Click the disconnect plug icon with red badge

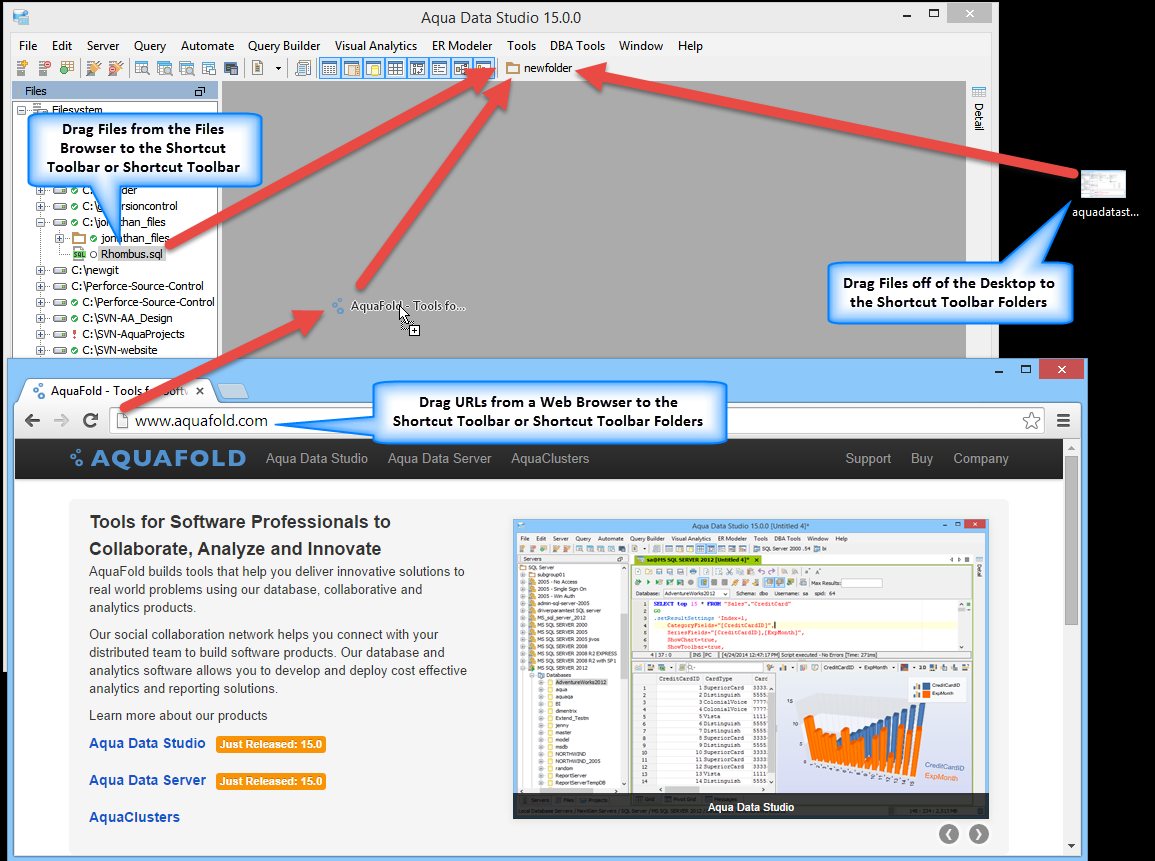click(116, 68)
